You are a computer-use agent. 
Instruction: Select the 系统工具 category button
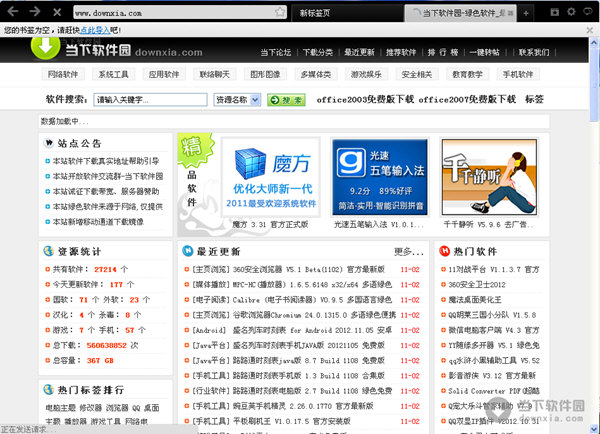tap(113, 74)
